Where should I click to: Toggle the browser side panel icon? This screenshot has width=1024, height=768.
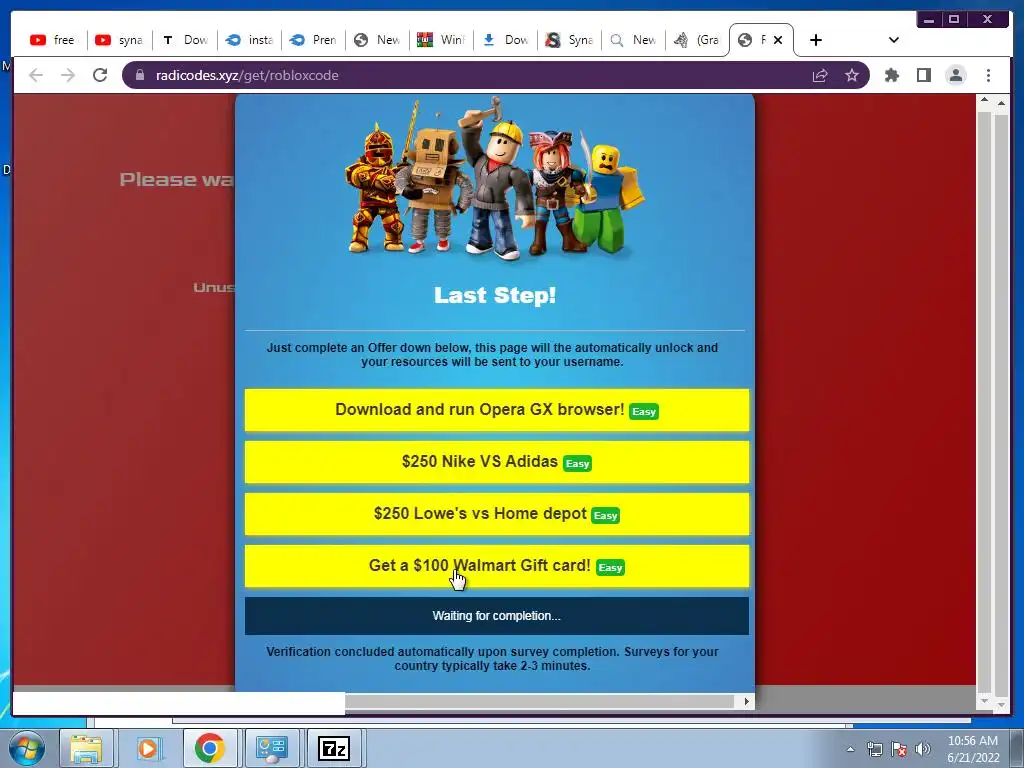point(923,75)
